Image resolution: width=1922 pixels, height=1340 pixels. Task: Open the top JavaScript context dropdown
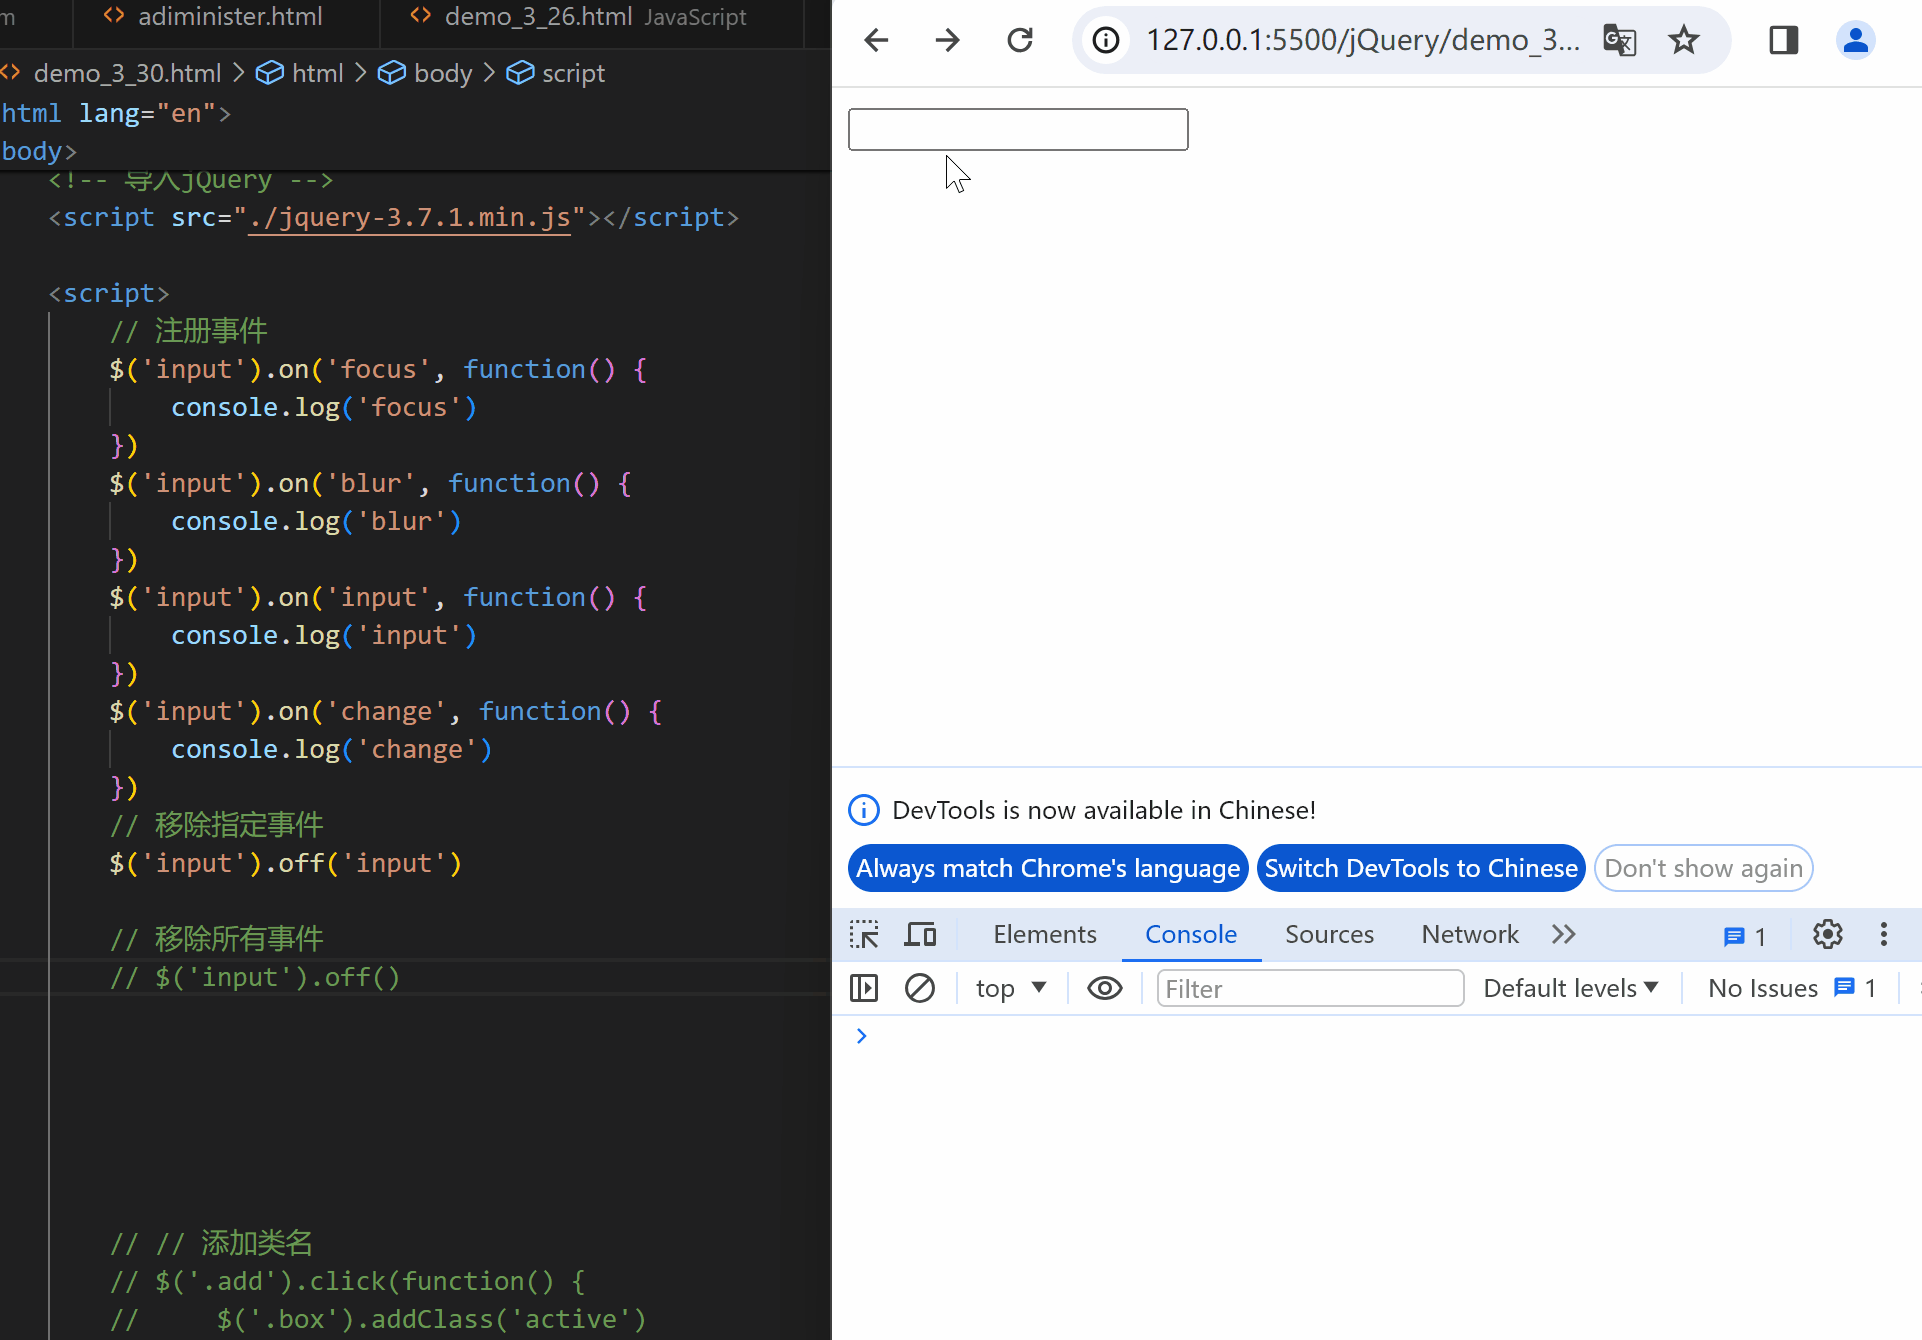pyautogui.click(x=1010, y=988)
